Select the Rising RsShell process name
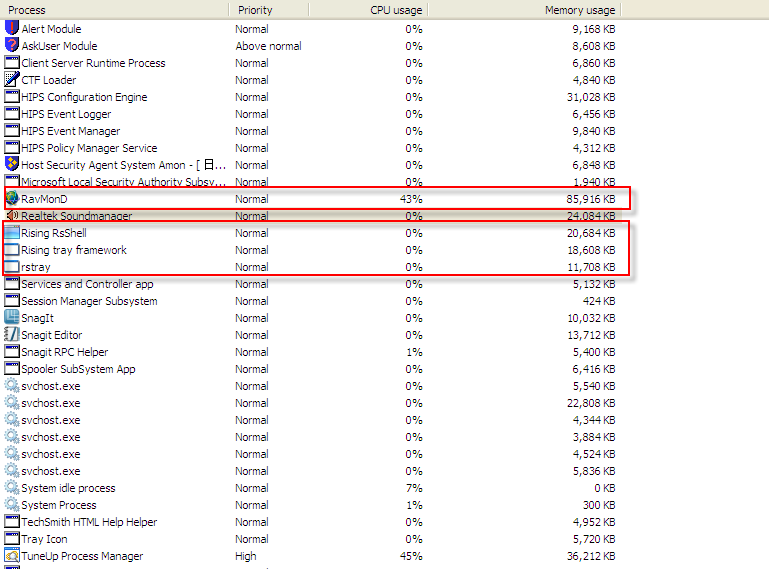This screenshot has height=569, width=769. pos(54,233)
